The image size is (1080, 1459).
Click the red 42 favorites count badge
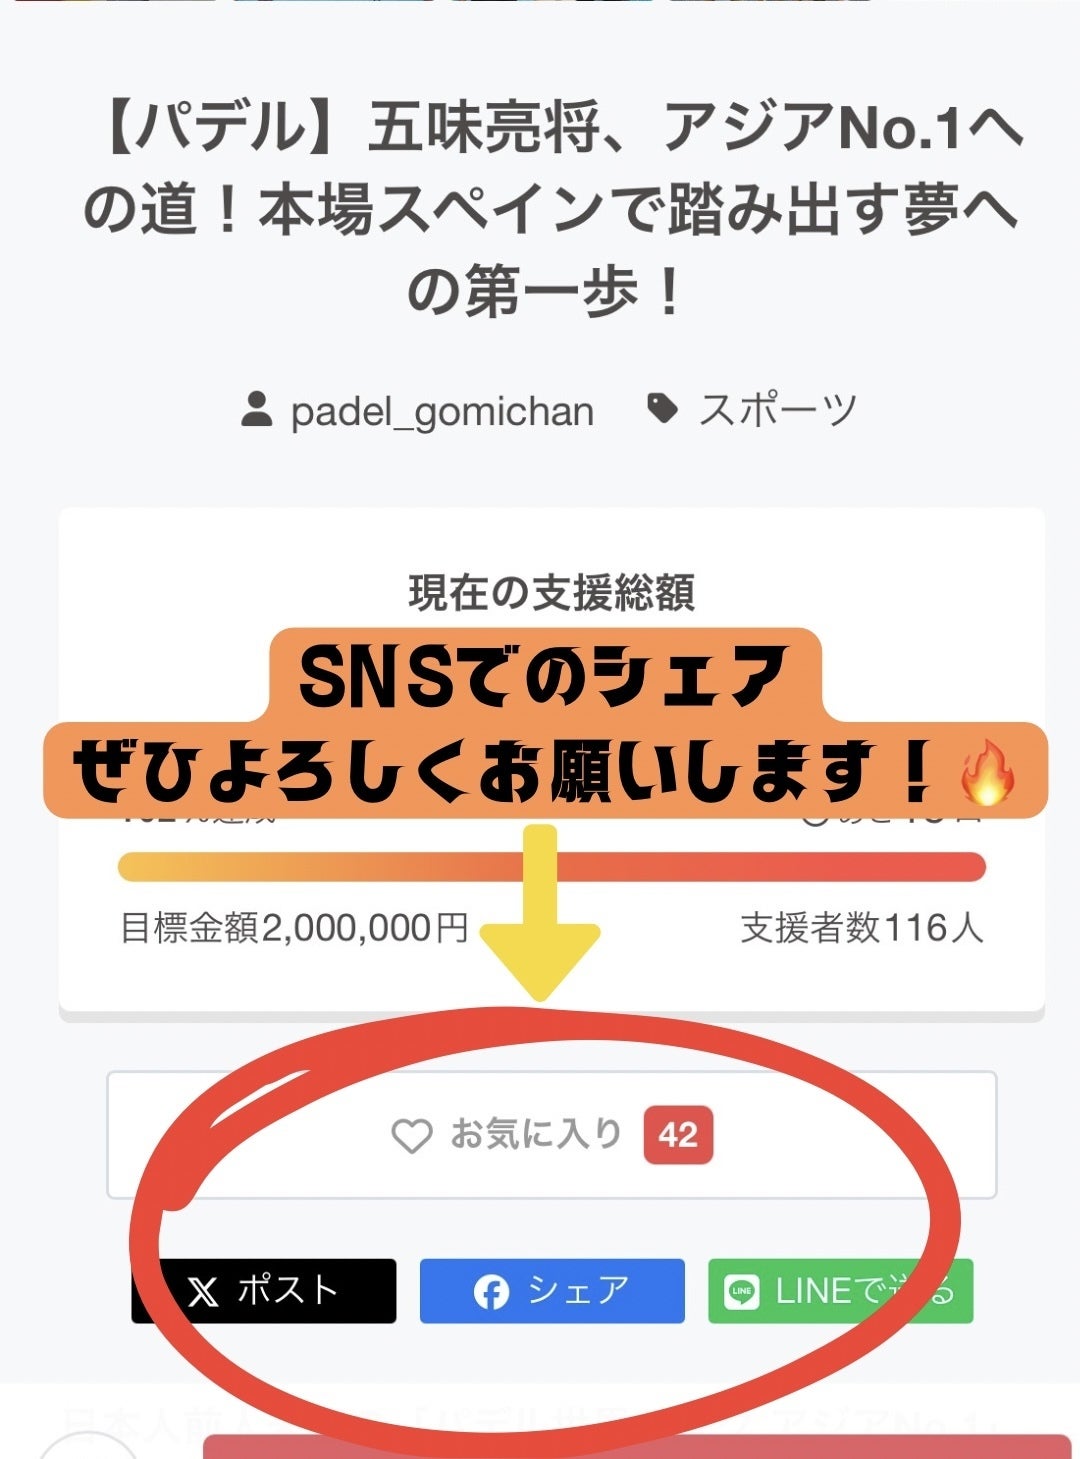(678, 1135)
